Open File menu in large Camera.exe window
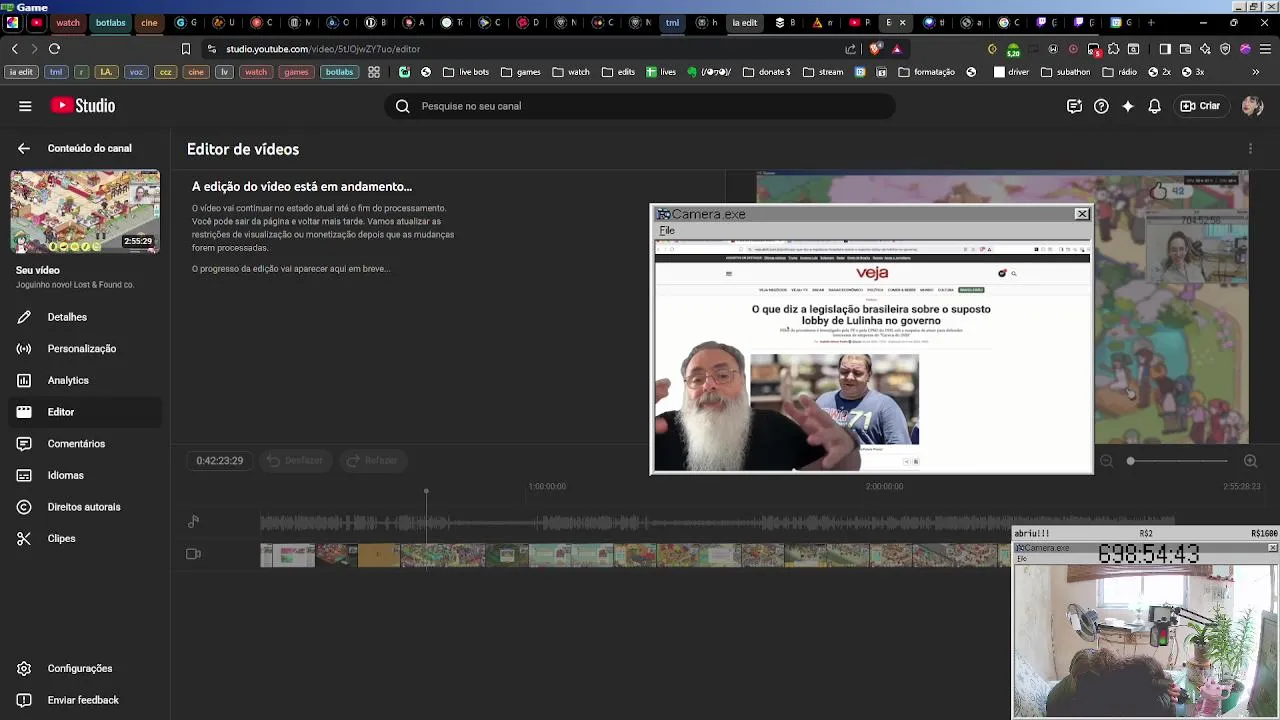 click(x=667, y=231)
